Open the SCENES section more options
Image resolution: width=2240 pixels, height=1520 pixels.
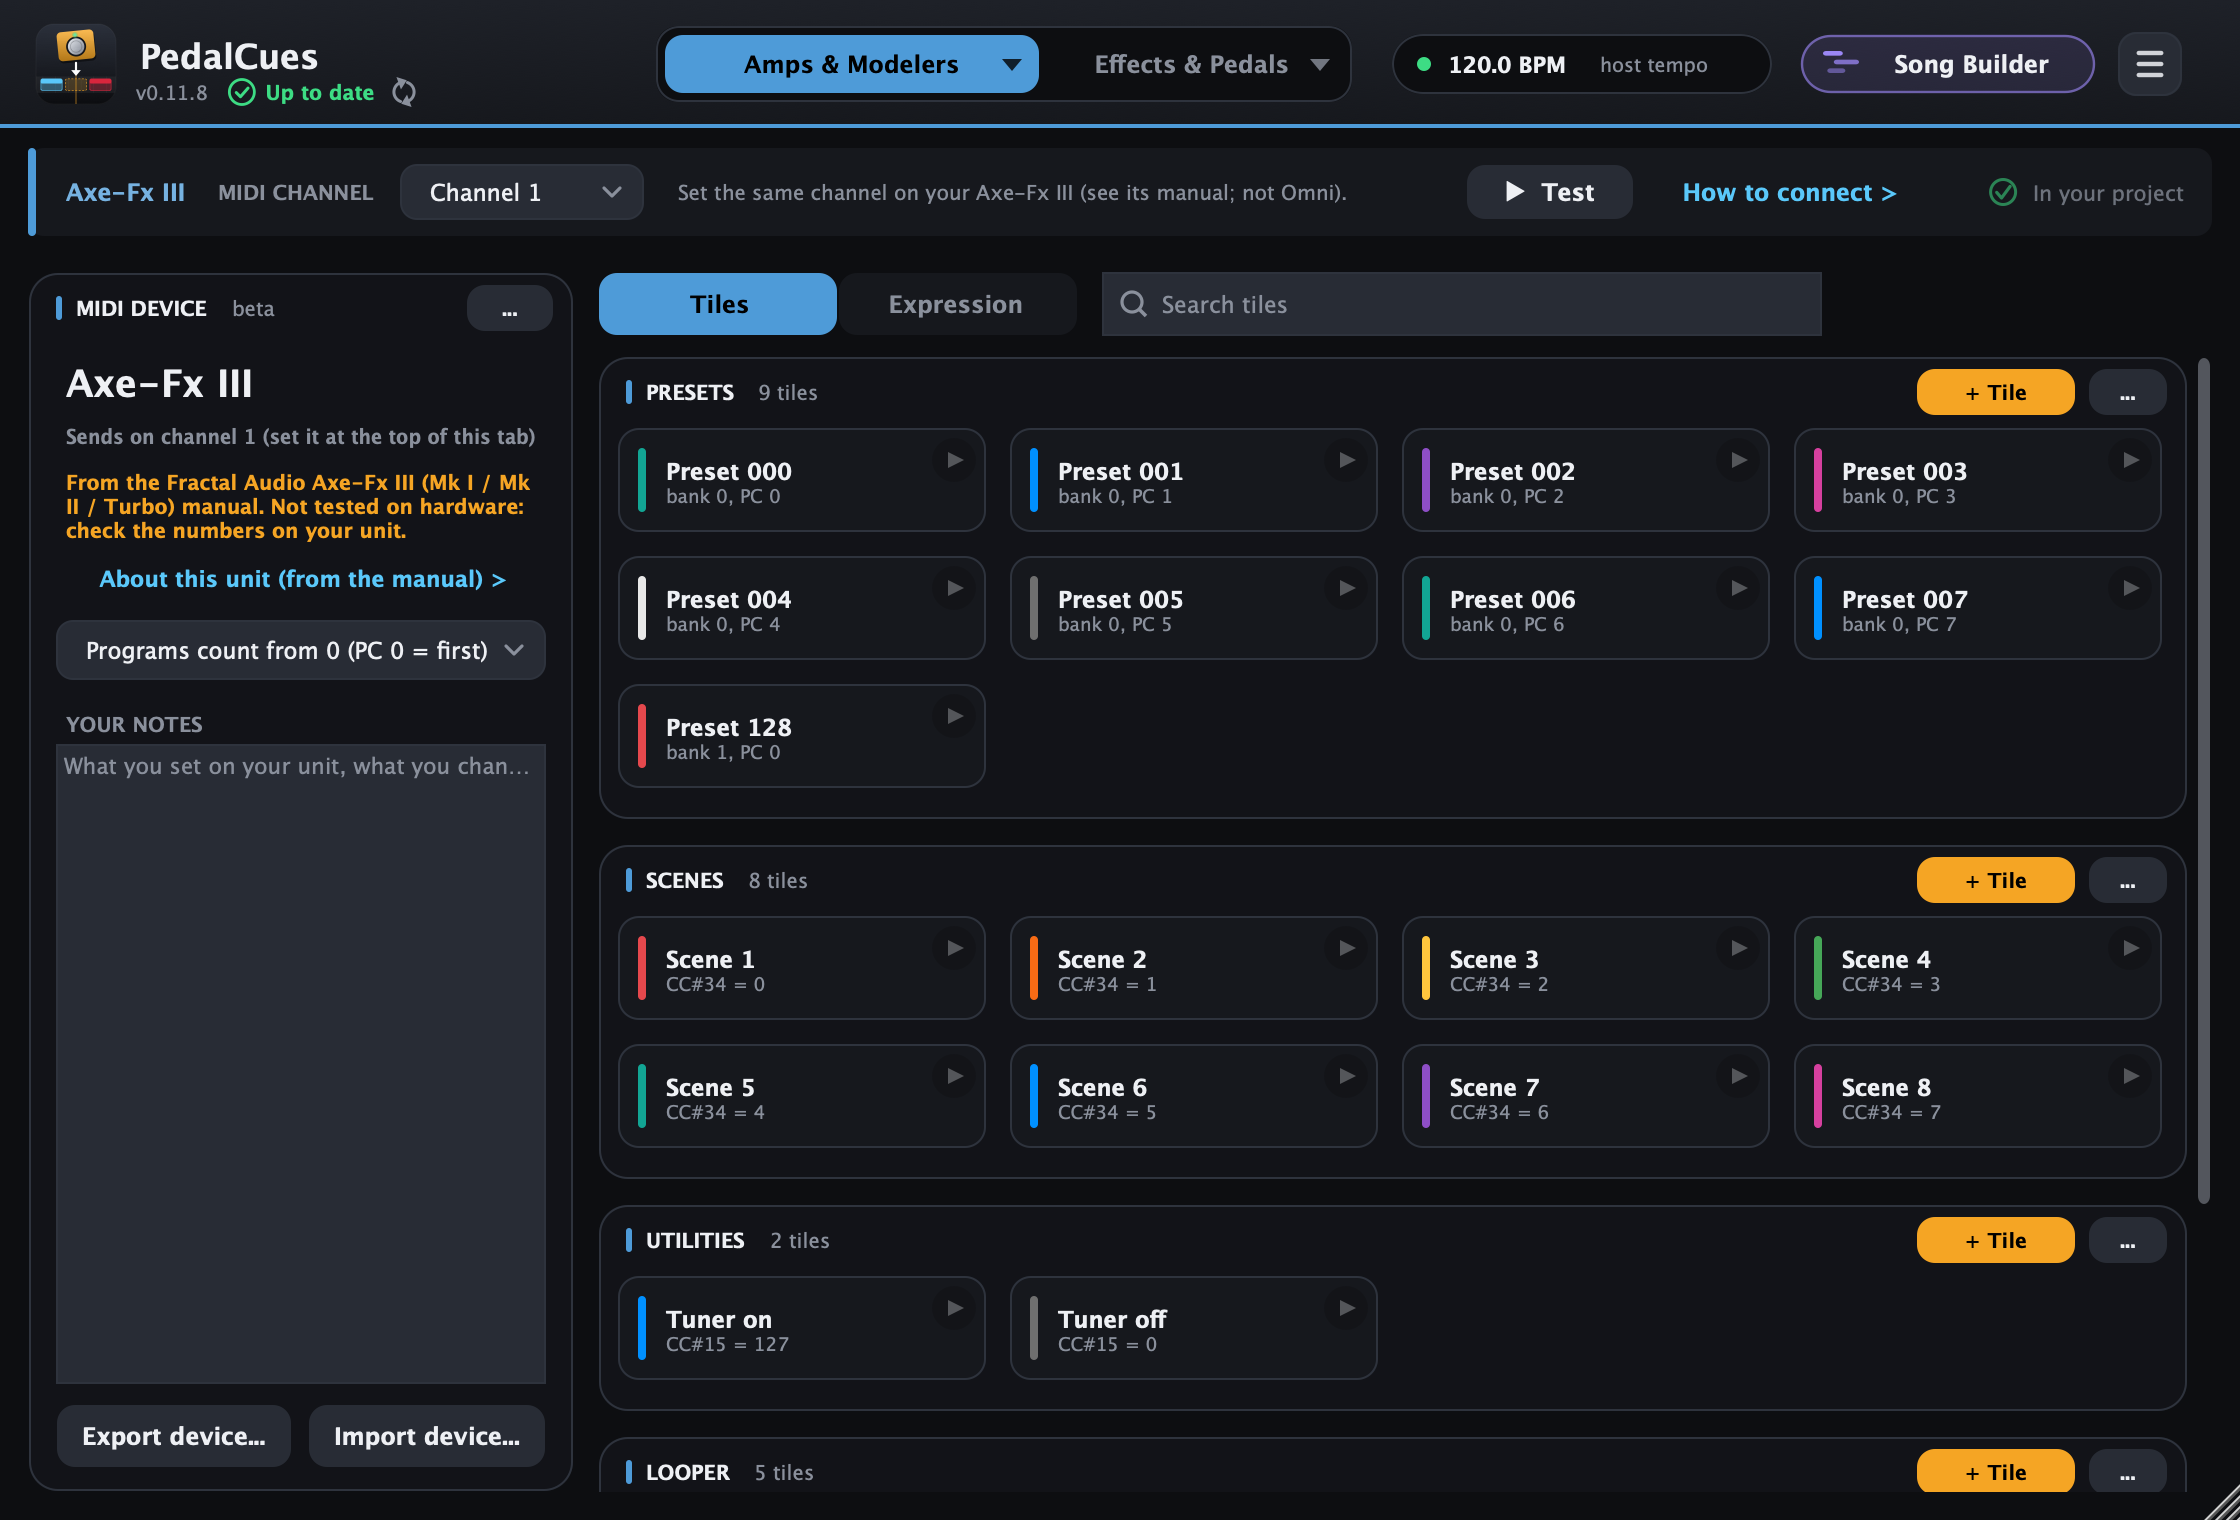(x=2127, y=880)
